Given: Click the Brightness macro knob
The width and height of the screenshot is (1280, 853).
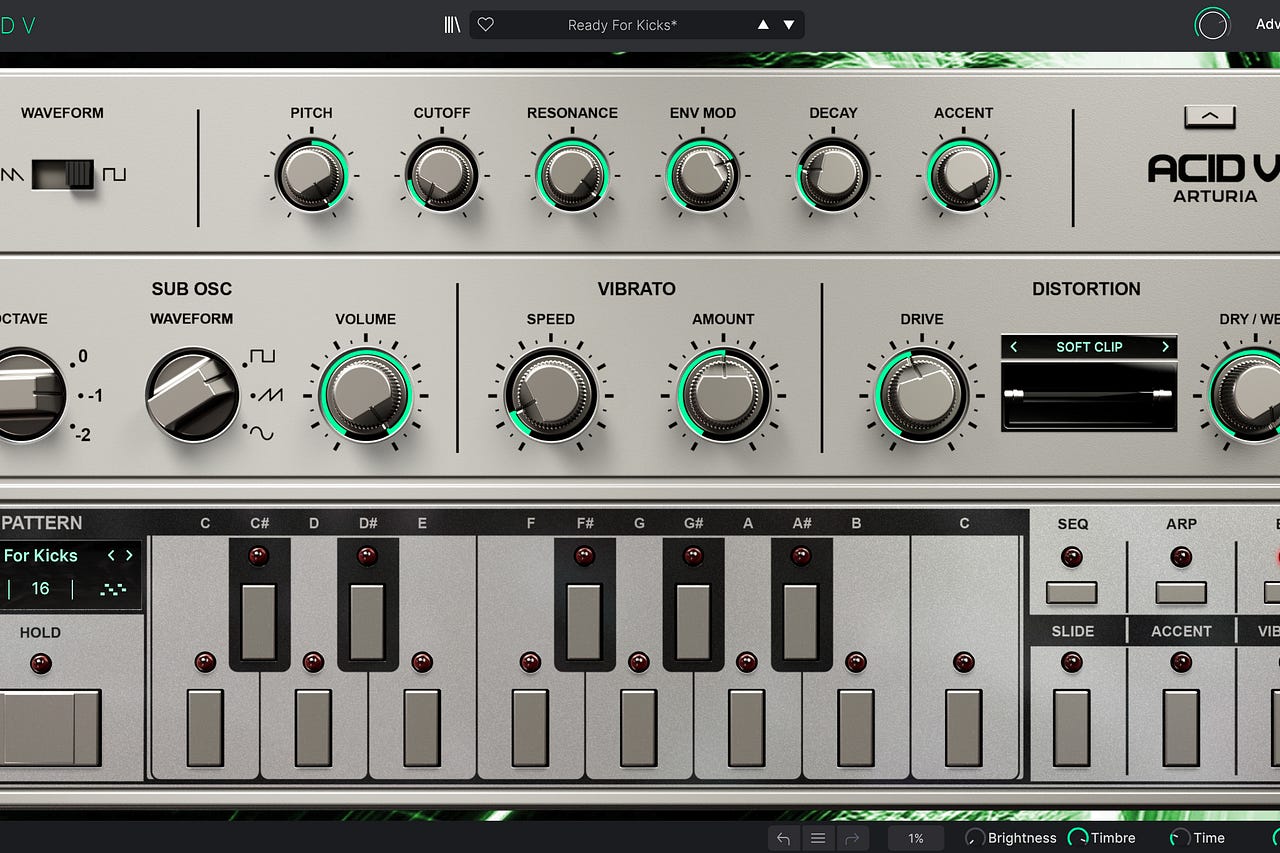Looking at the screenshot, I should (x=975, y=838).
